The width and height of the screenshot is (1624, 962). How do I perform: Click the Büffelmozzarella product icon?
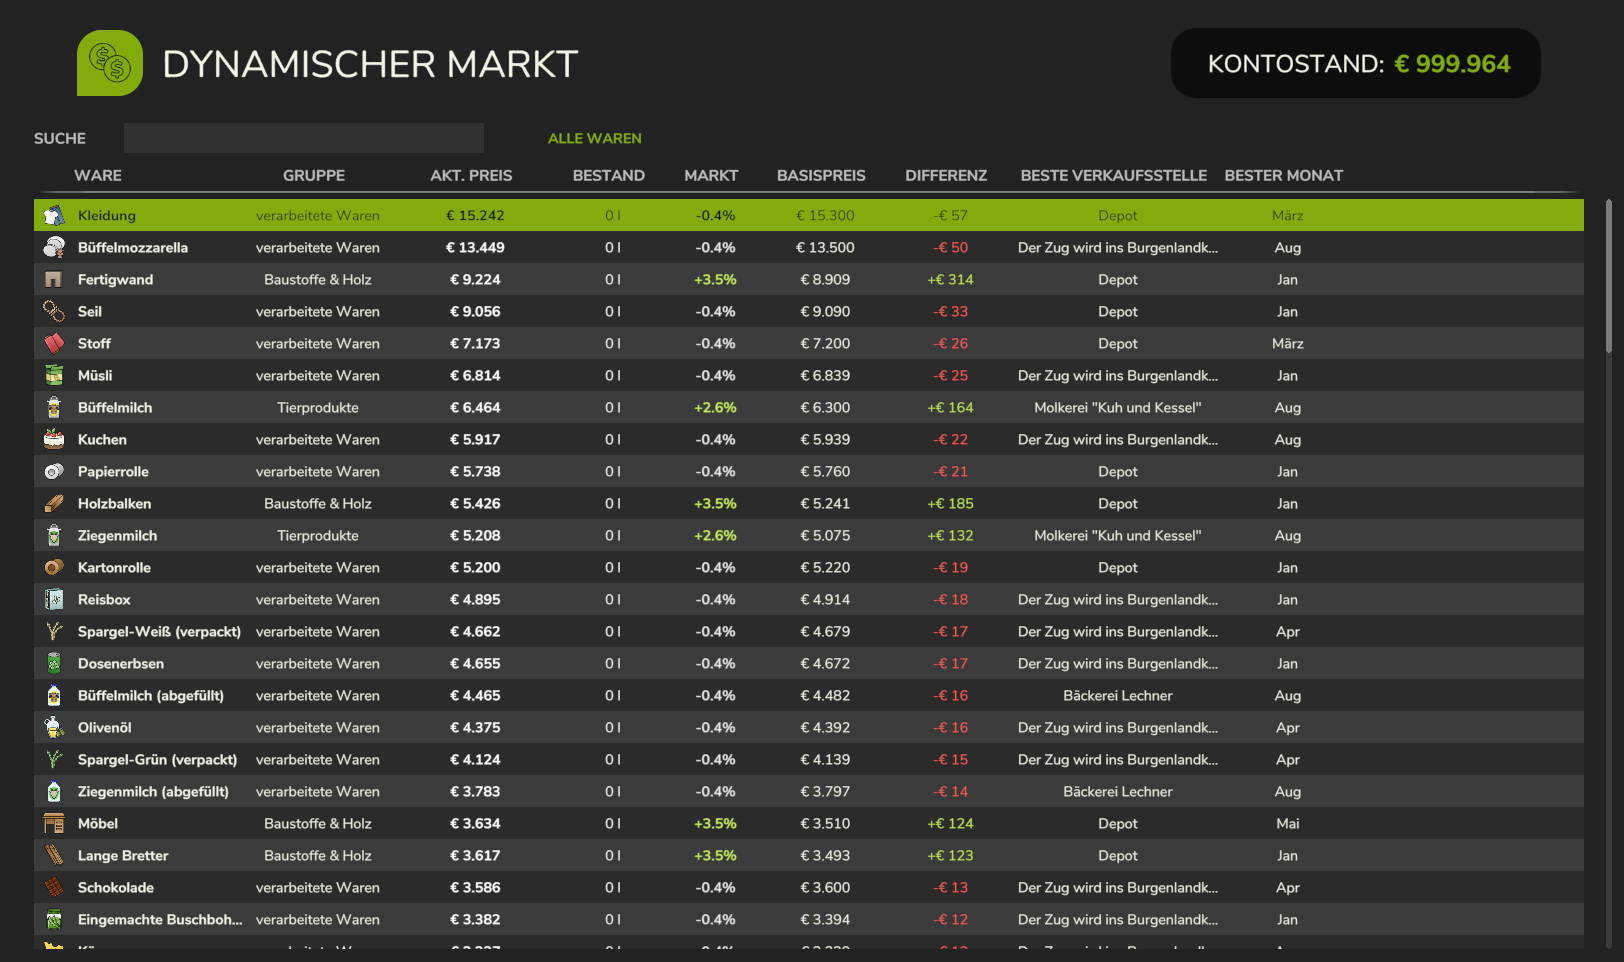(x=54, y=247)
